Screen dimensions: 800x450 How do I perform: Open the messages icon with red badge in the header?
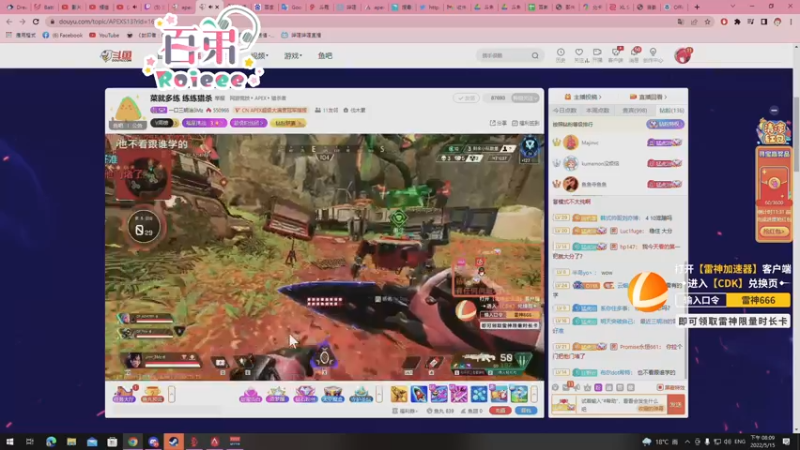(x=634, y=55)
